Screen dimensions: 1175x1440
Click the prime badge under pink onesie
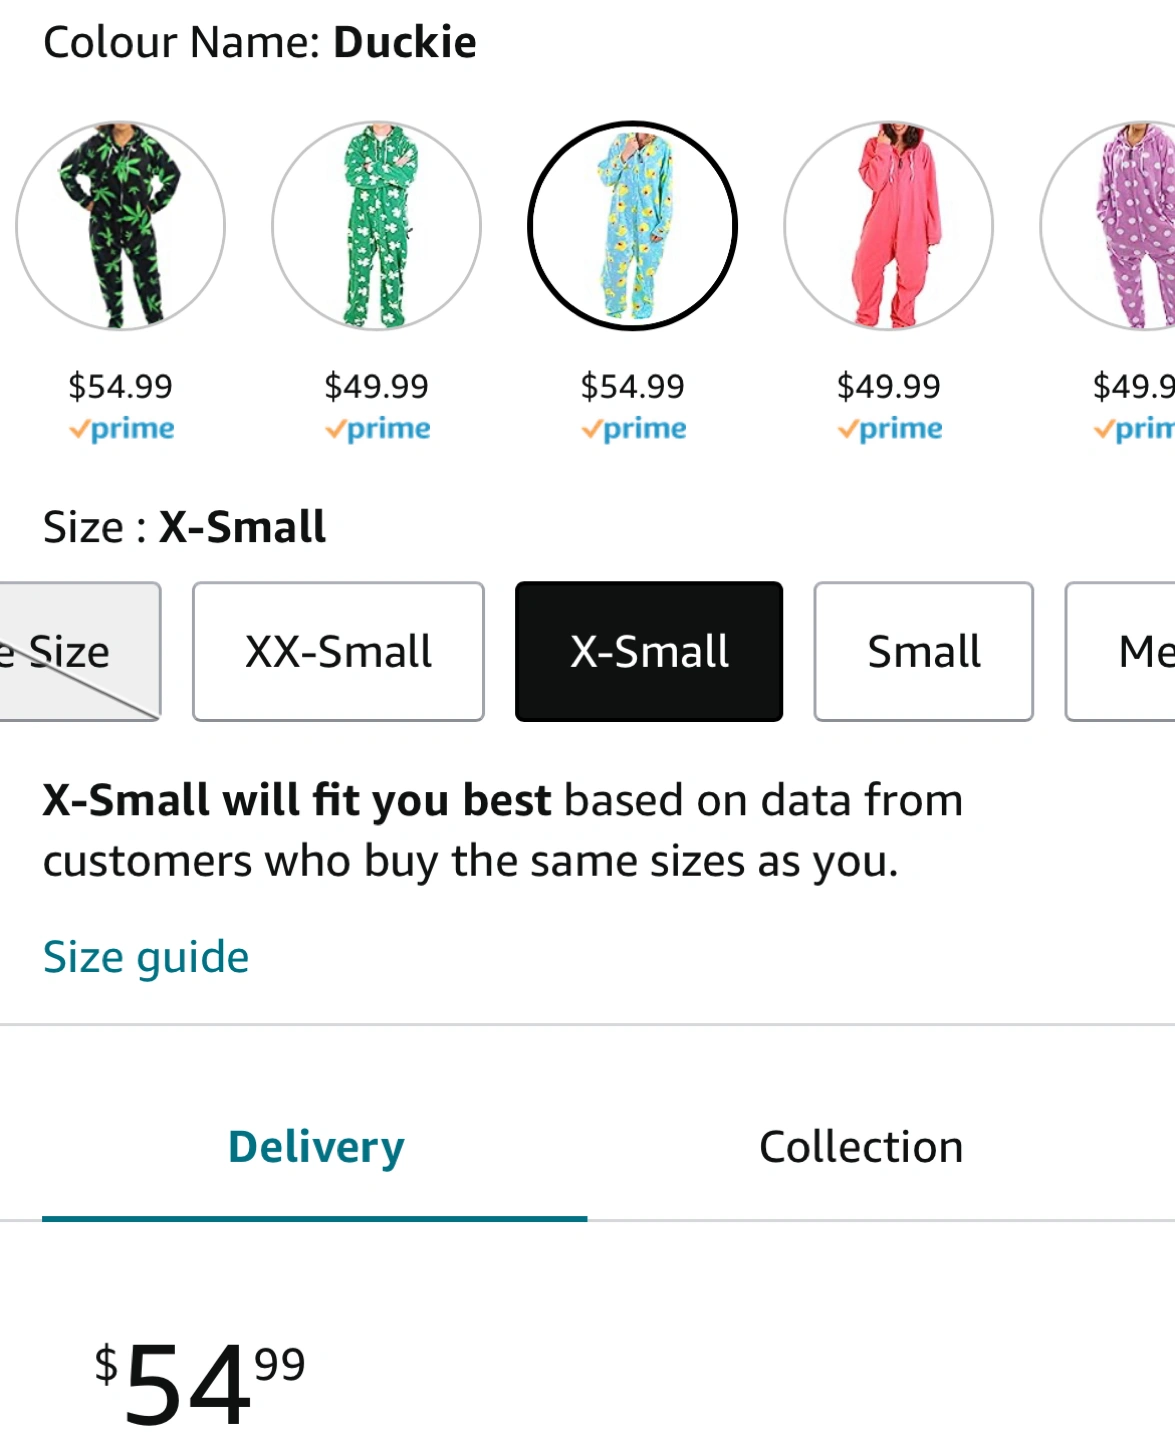click(889, 429)
